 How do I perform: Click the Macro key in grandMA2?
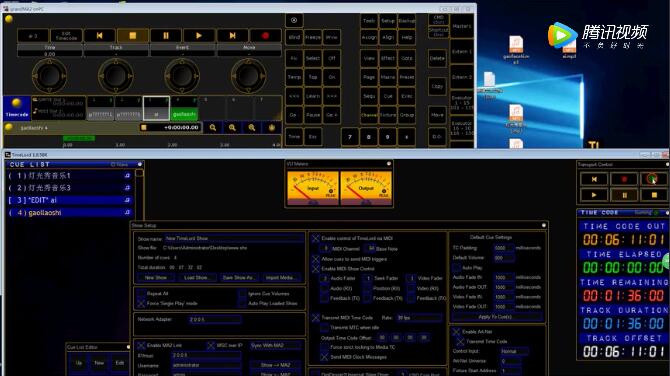click(x=388, y=77)
